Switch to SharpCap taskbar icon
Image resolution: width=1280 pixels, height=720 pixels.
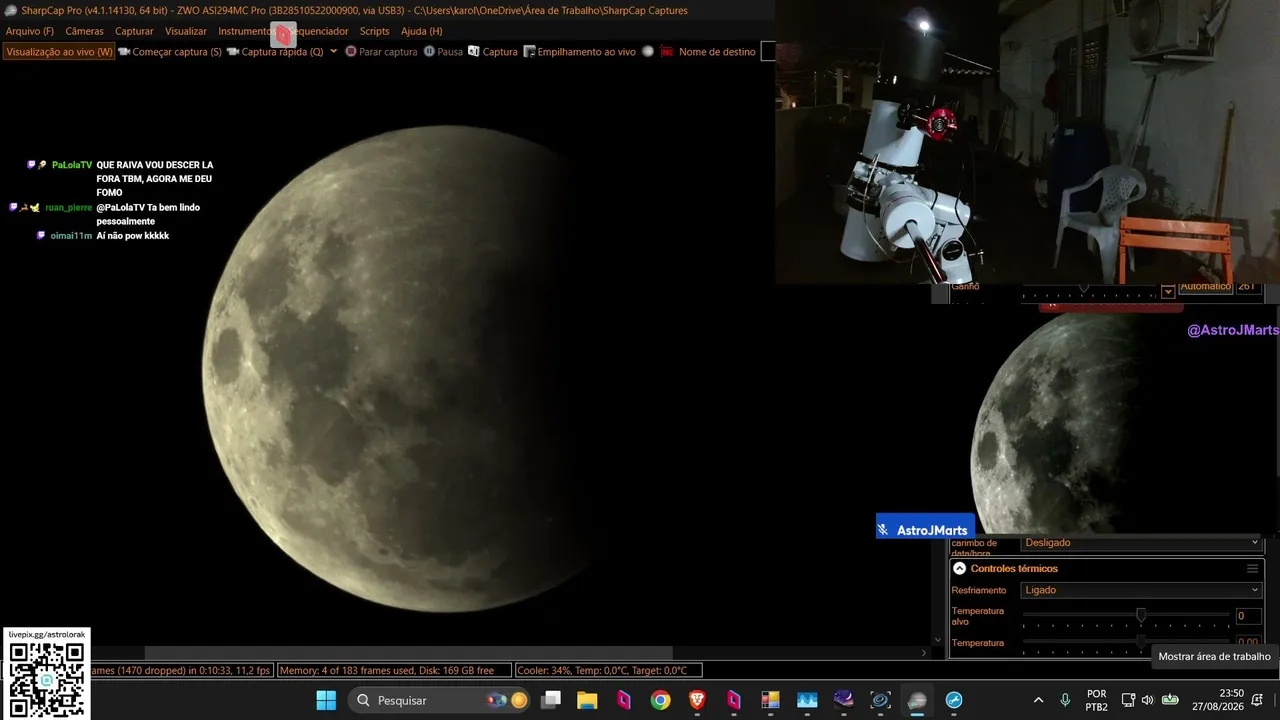point(917,700)
